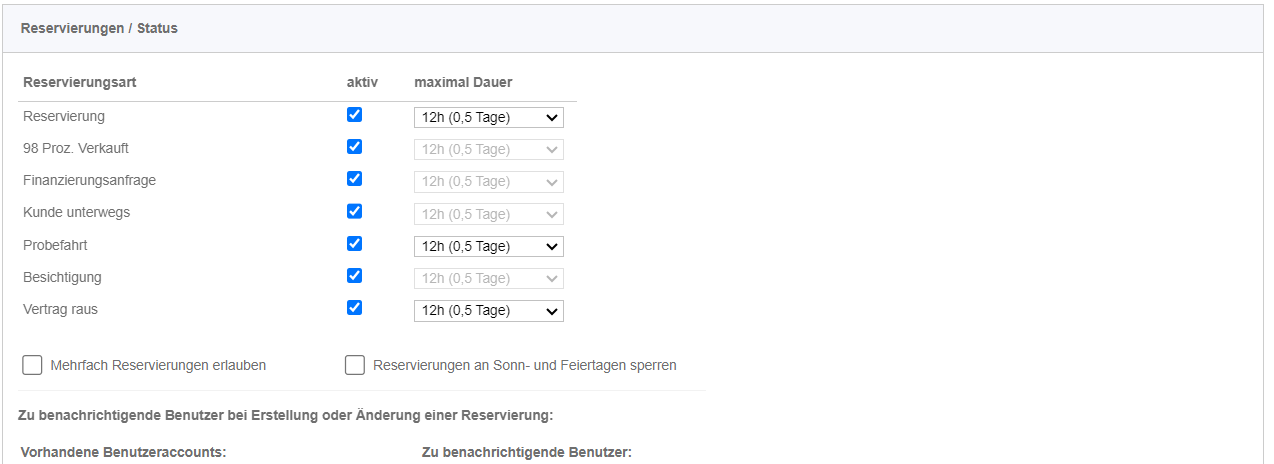Screen dimensions: 1274x464
Task: Open the Probefahrt maximal Dauer dropdown
Action: (489, 247)
